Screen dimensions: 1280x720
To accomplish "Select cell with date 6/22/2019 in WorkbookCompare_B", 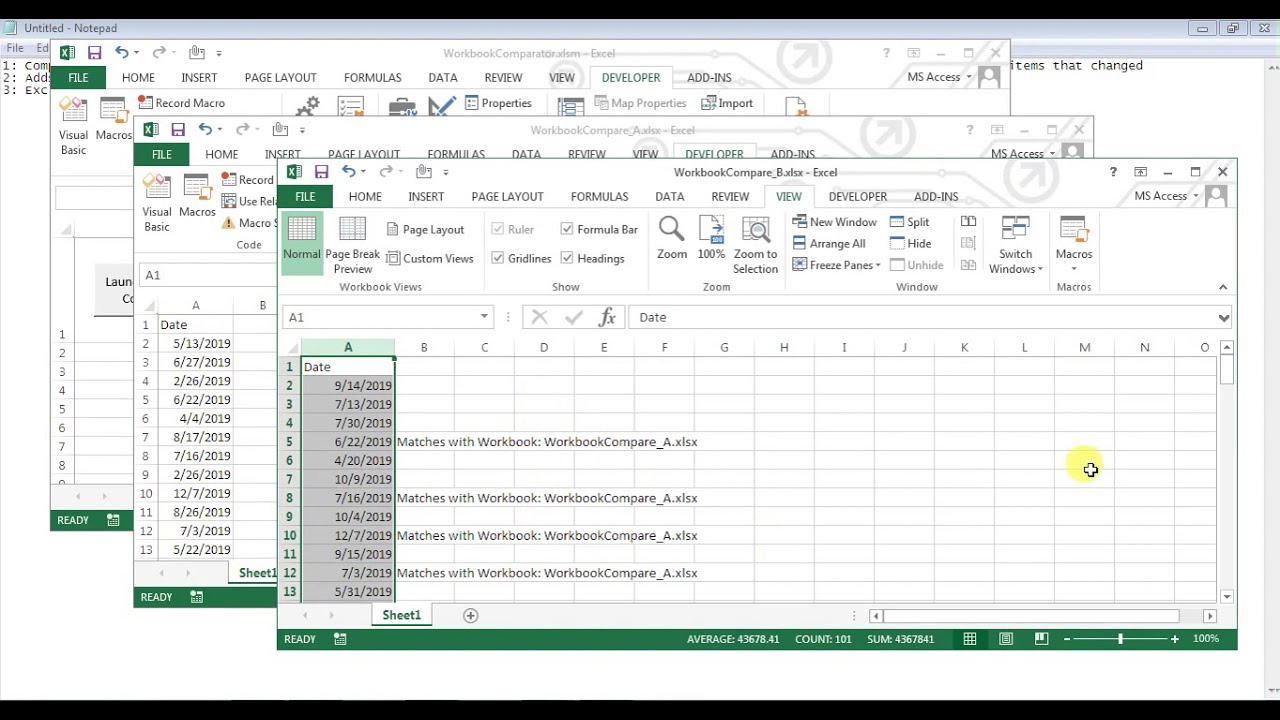I will point(348,442).
